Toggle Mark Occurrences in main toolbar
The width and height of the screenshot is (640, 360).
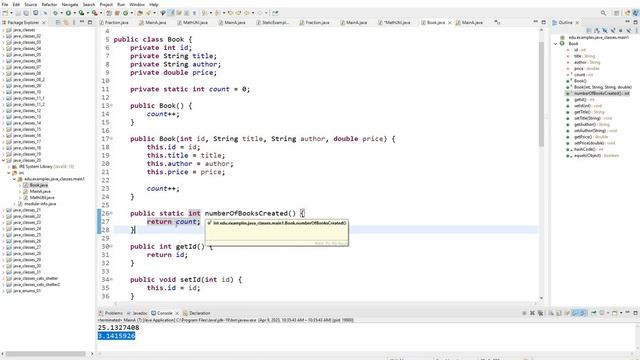pos(171,13)
